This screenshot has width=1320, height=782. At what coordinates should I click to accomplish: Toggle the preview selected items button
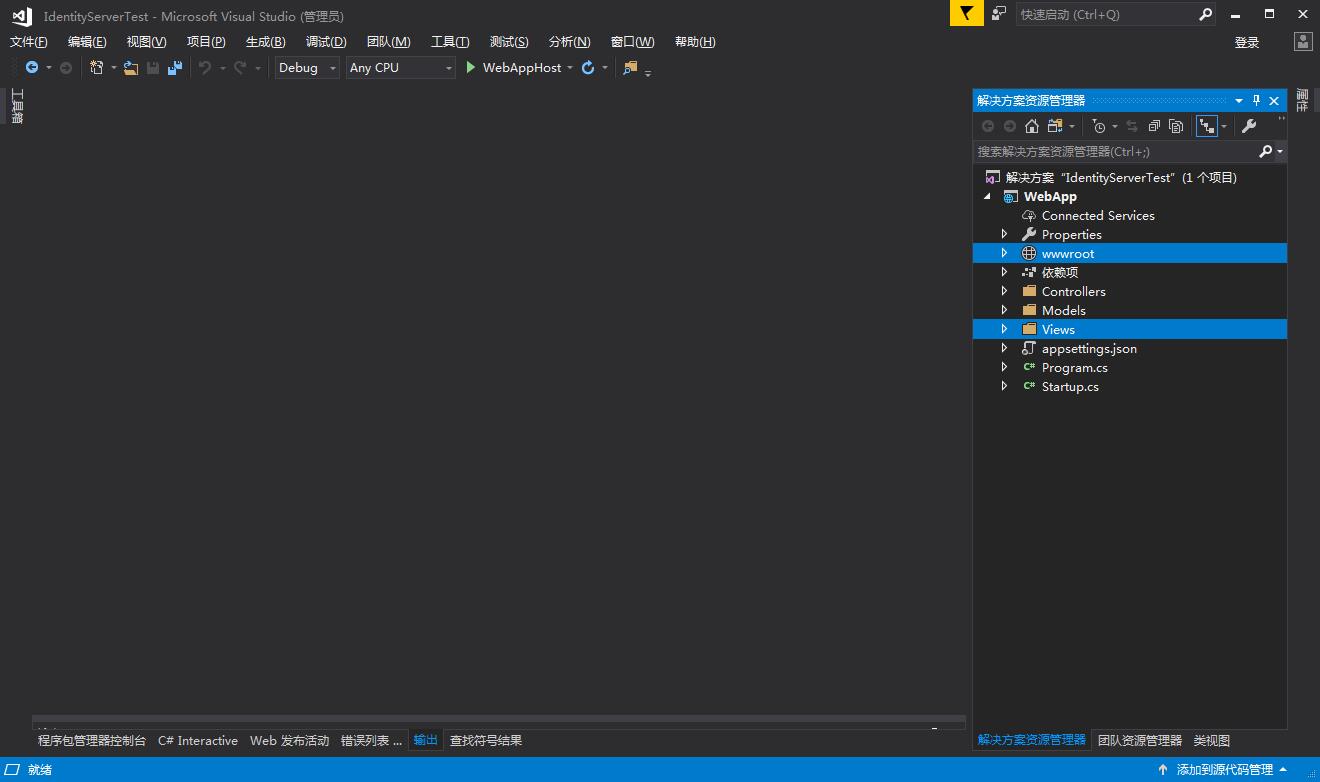1207,126
